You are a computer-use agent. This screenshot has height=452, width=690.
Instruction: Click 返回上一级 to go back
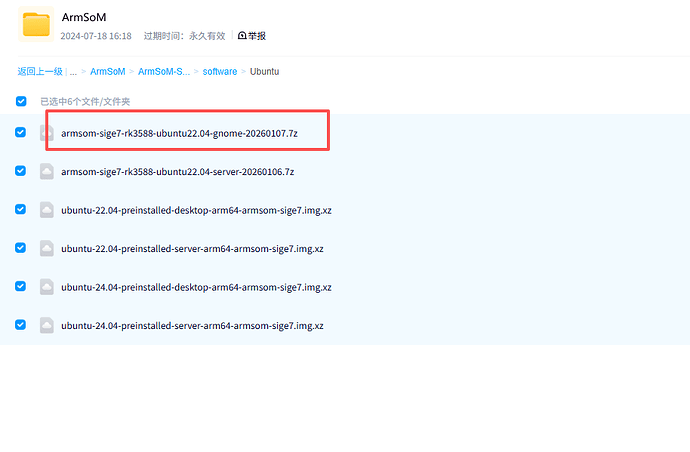click(x=40, y=72)
